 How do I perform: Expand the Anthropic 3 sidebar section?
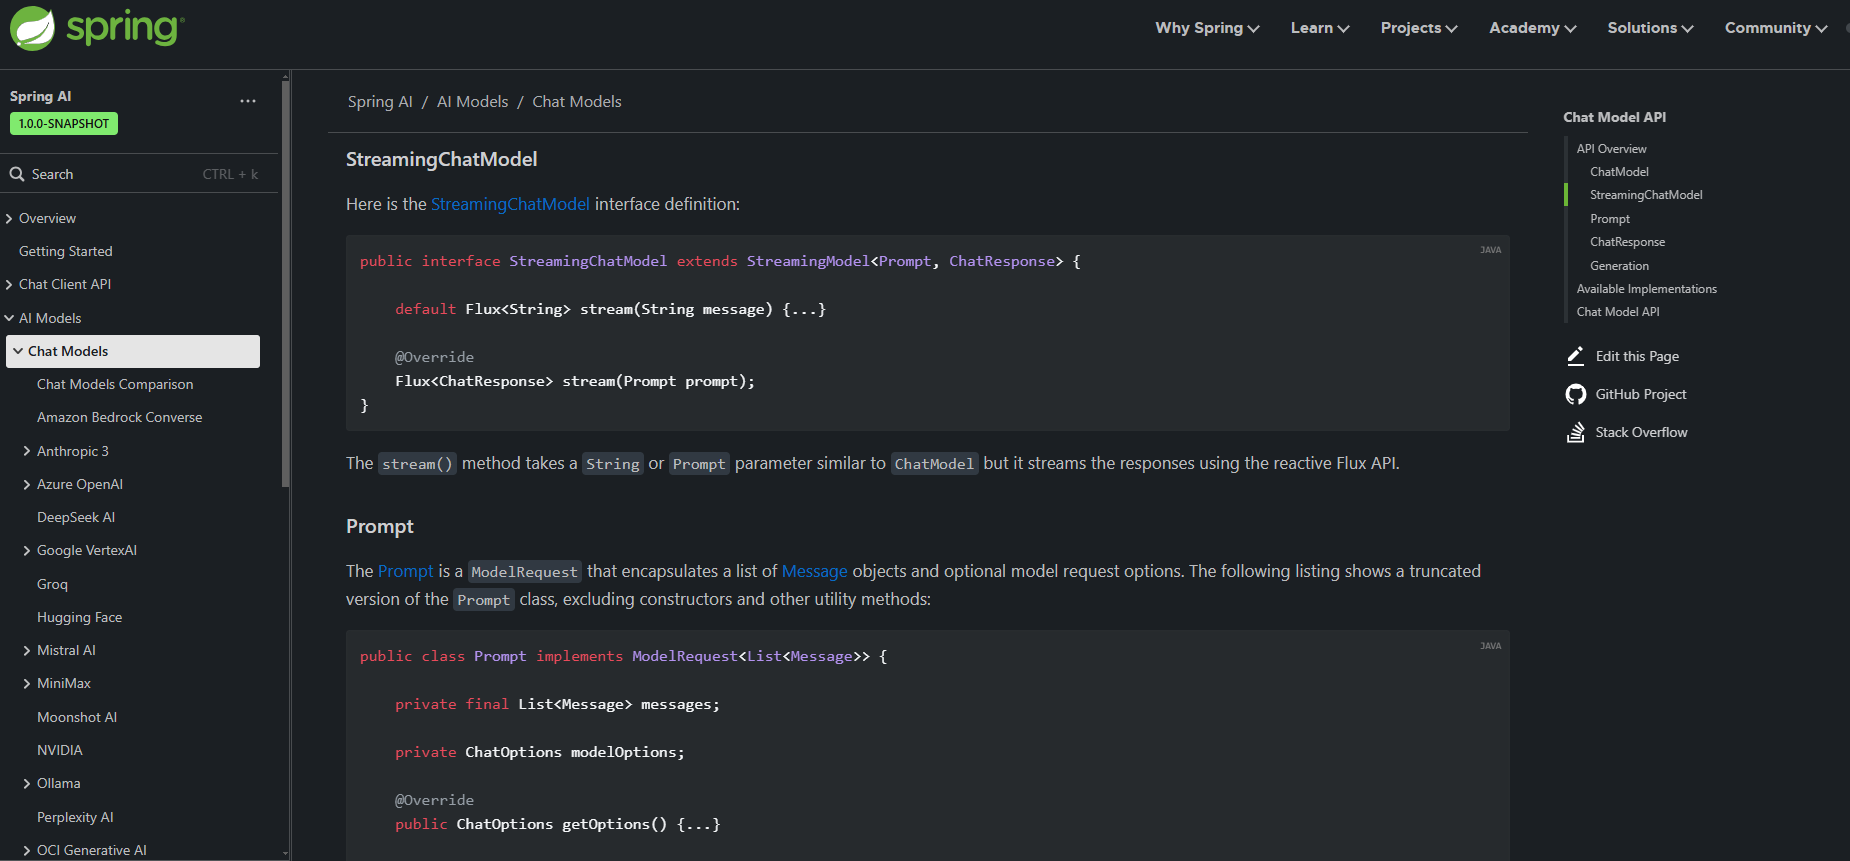27,451
